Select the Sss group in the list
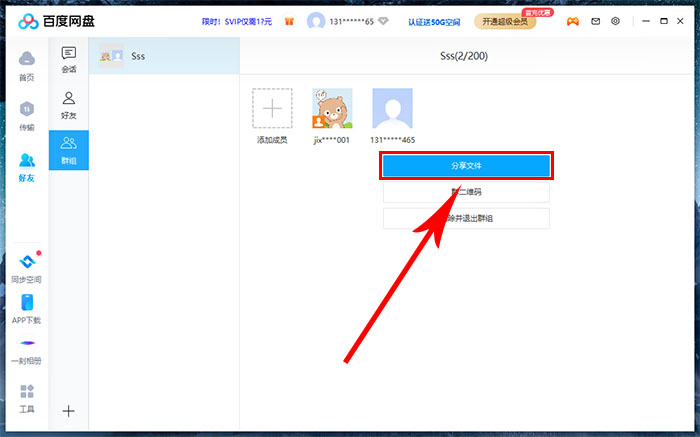 pos(164,56)
